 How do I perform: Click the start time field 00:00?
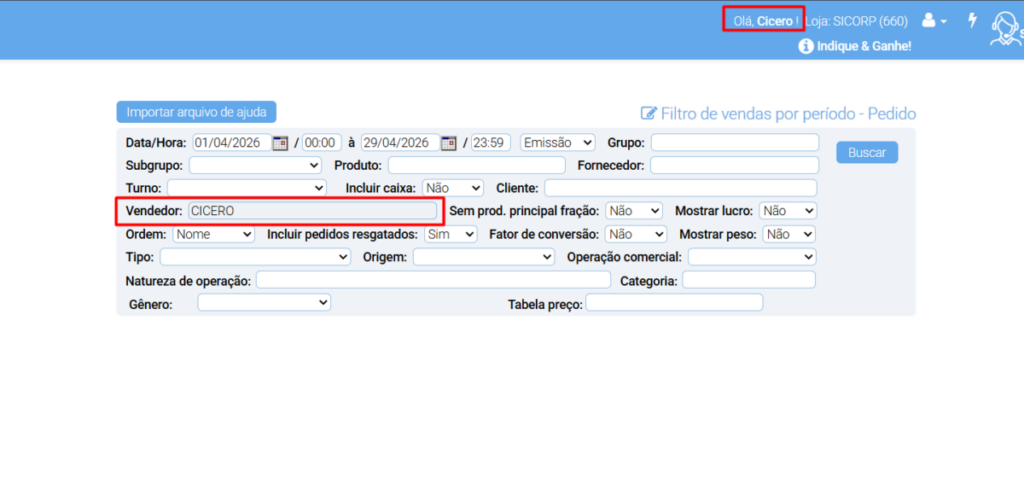(322, 142)
